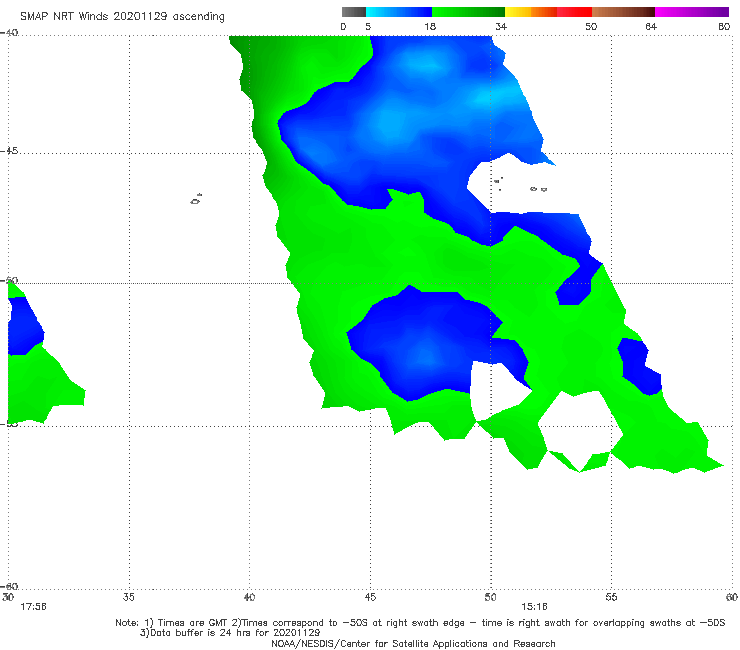Click the latitude axis label '-60'
The width and height of the screenshot is (740, 650).
click(9, 586)
